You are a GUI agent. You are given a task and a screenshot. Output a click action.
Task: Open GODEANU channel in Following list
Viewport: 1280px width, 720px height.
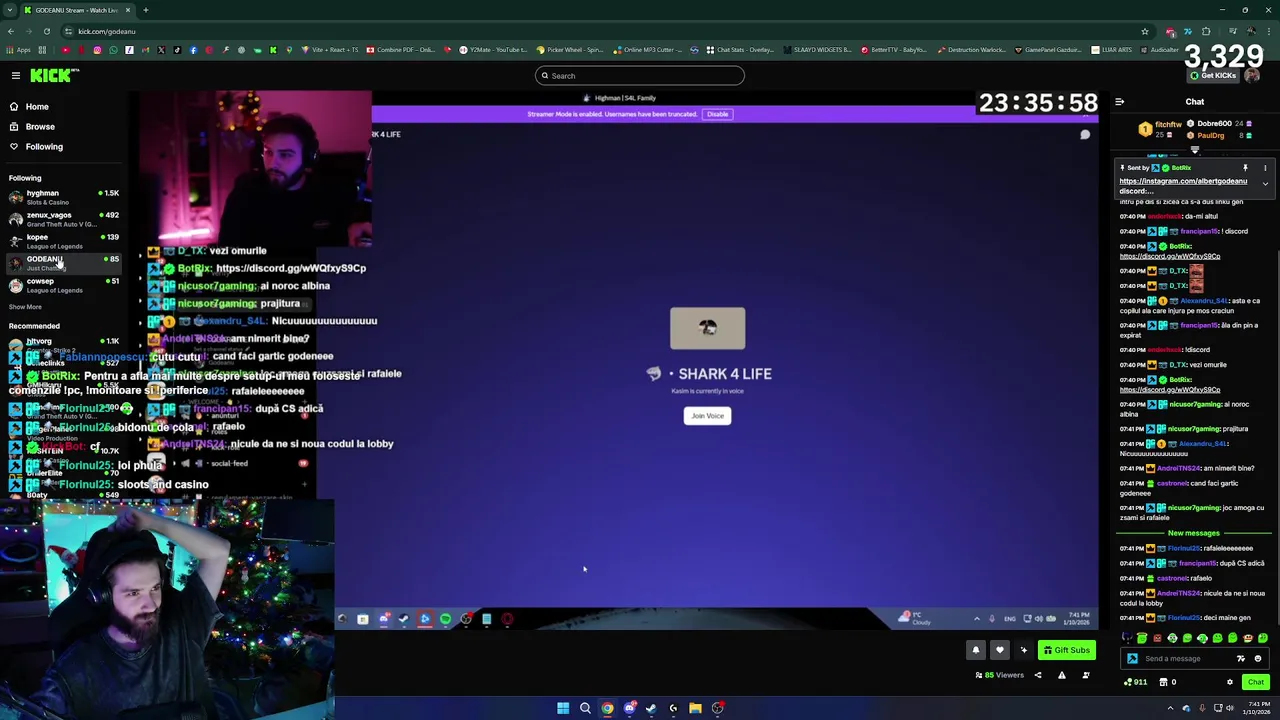click(62, 263)
